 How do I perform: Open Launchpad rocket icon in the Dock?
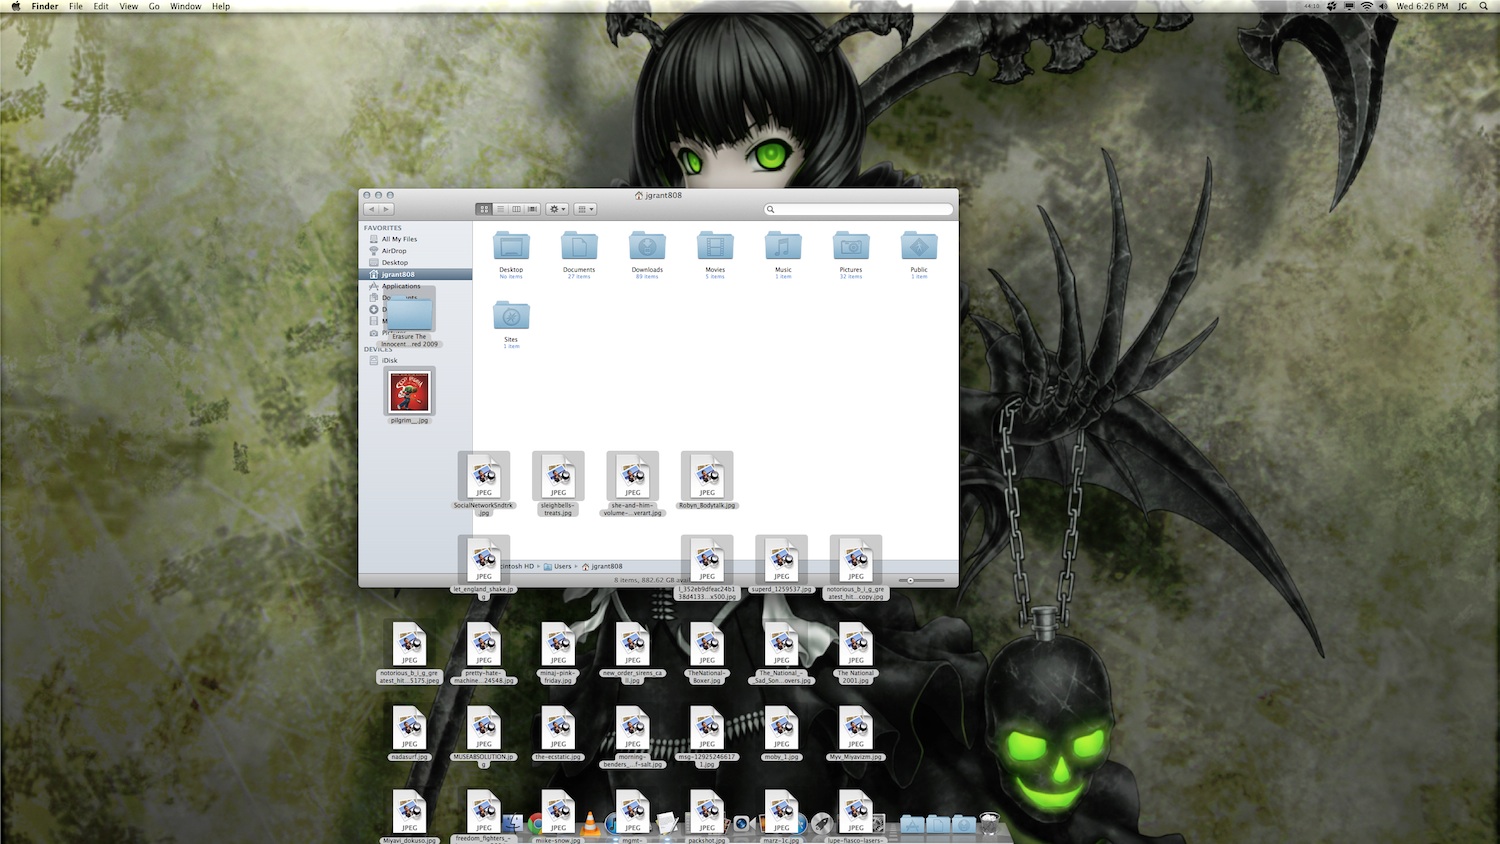pos(822,824)
